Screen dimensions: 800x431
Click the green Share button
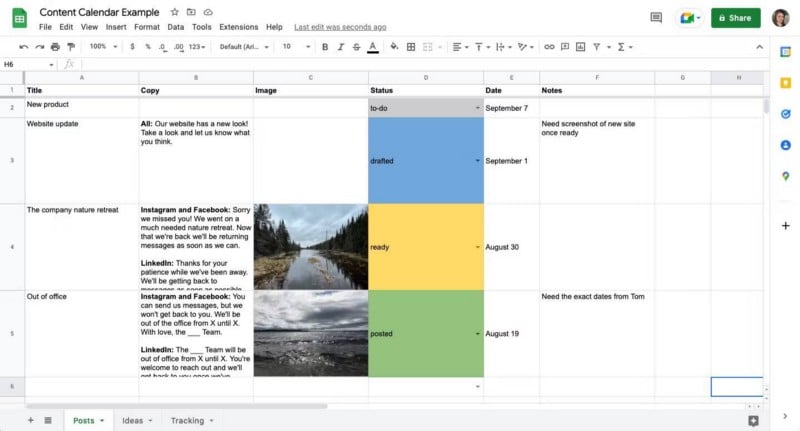click(x=735, y=18)
